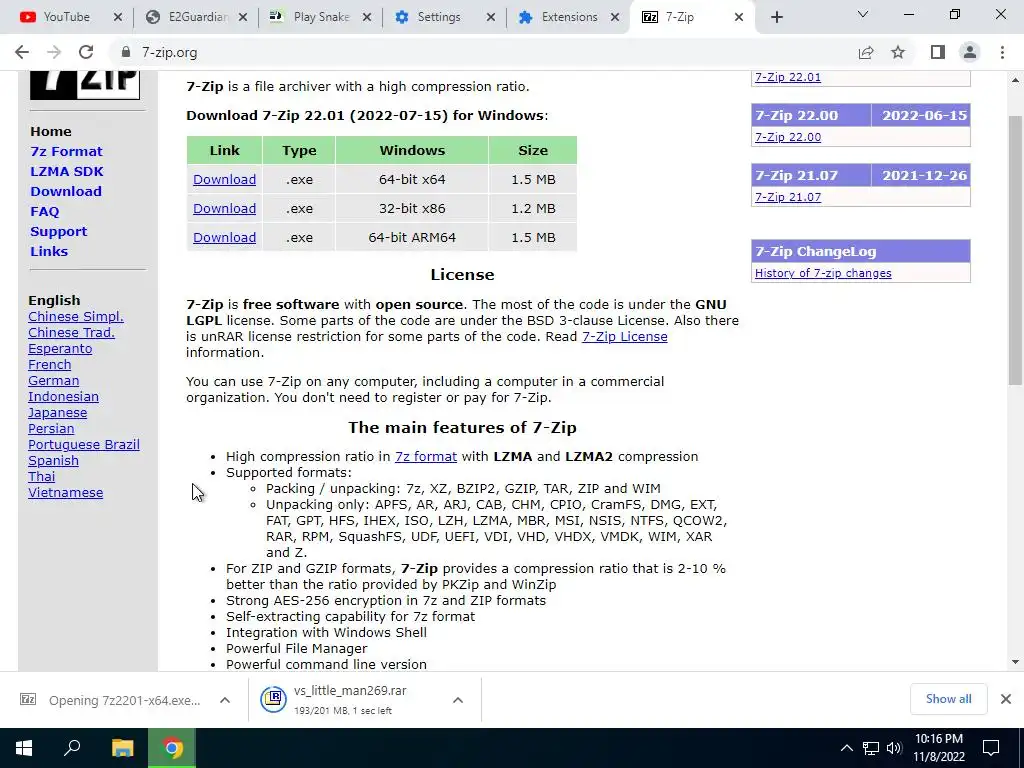Open the Links page
The image size is (1024, 768).
(49, 251)
